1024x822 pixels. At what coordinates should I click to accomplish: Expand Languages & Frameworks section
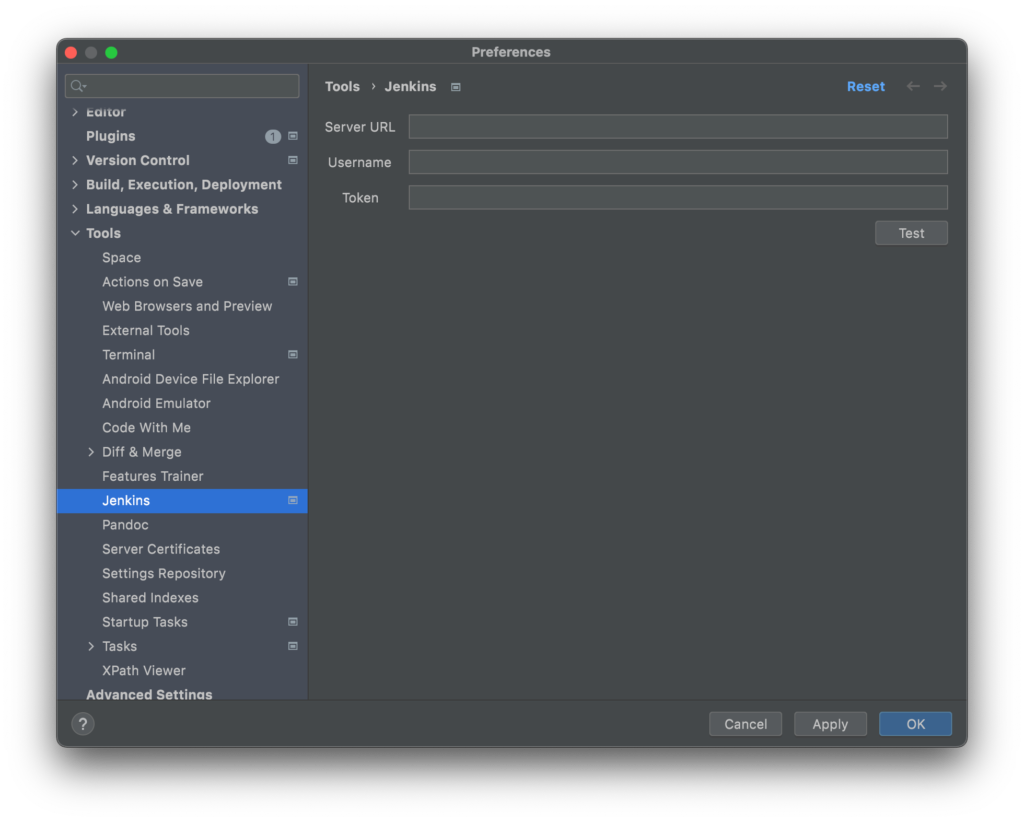pyautogui.click(x=75, y=209)
